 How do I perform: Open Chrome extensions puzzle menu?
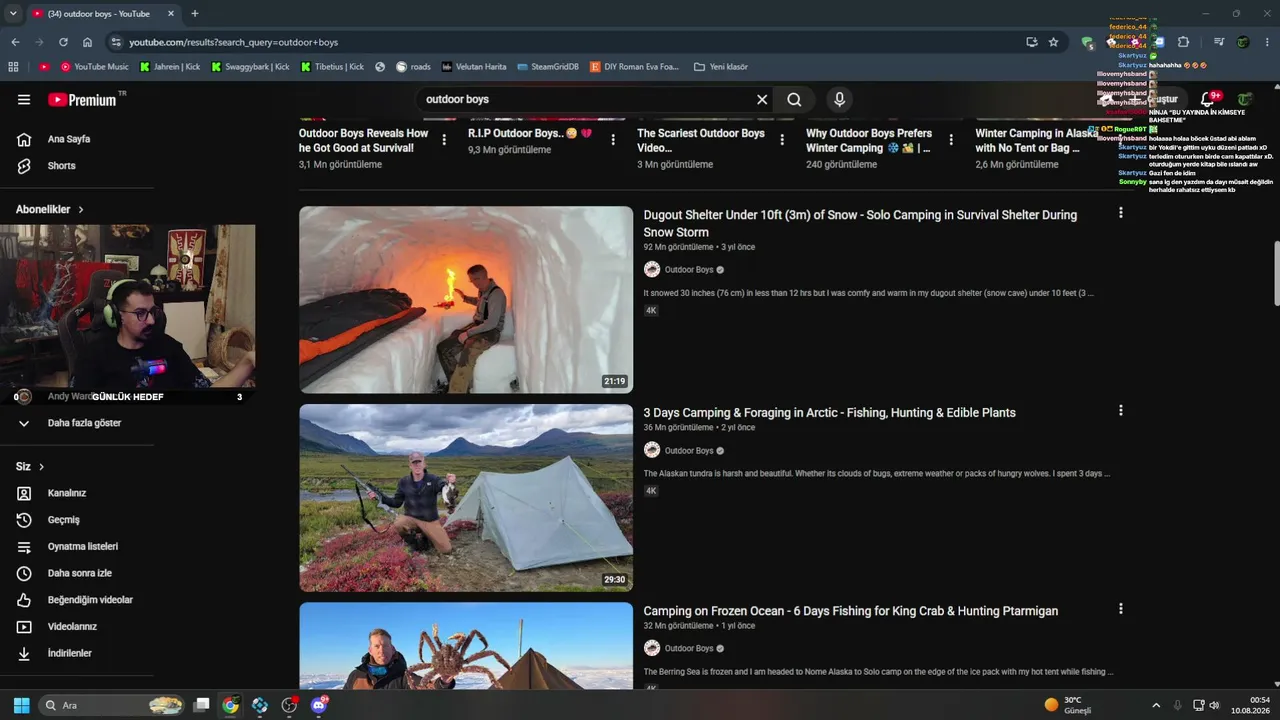tap(1183, 42)
